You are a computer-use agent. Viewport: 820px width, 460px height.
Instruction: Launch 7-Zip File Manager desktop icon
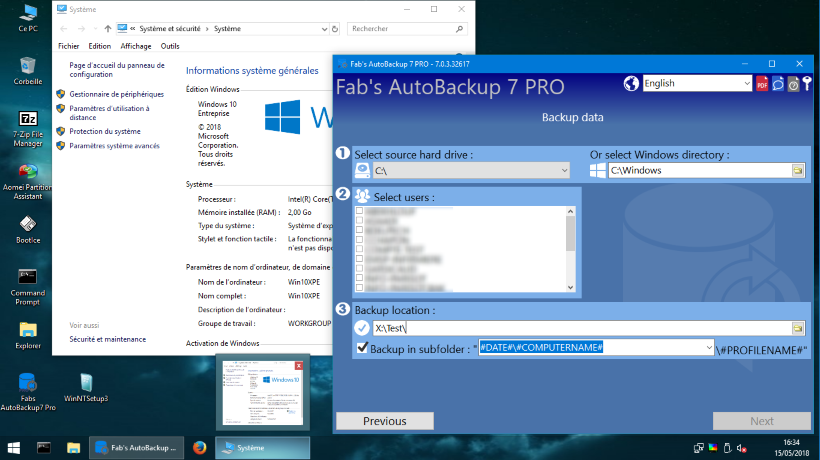click(x=28, y=129)
